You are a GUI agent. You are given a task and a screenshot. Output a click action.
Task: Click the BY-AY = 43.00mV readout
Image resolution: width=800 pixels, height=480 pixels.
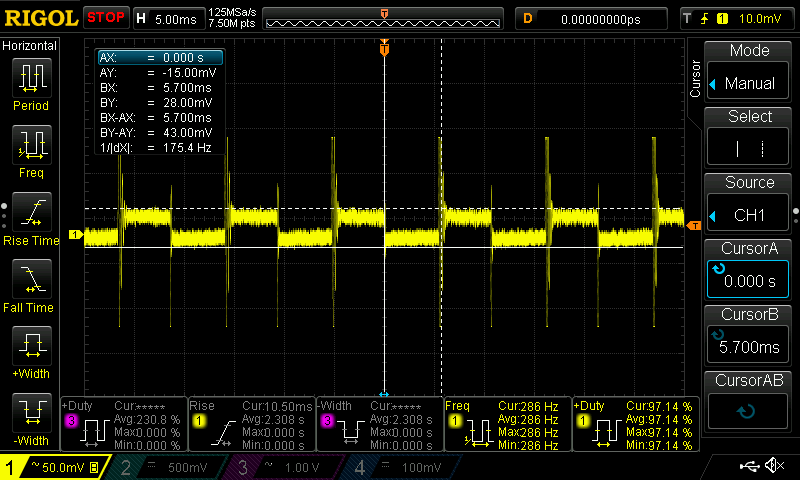click(156, 133)
